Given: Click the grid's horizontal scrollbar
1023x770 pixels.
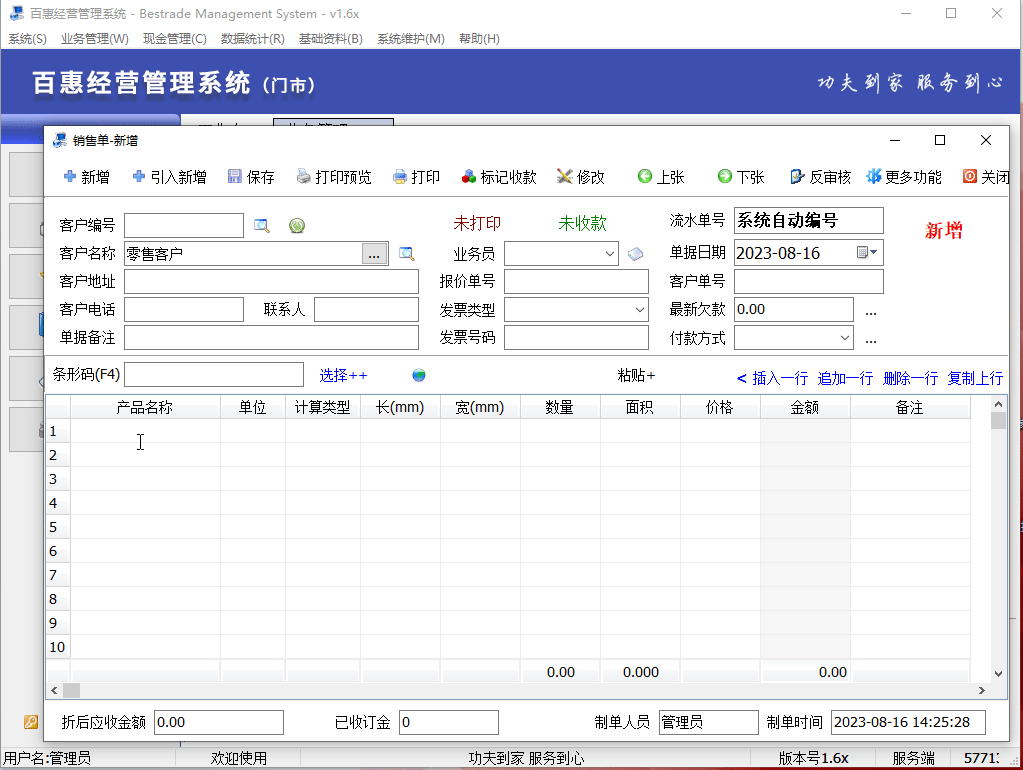Looking at the screenshot, I should coord(520,691).
